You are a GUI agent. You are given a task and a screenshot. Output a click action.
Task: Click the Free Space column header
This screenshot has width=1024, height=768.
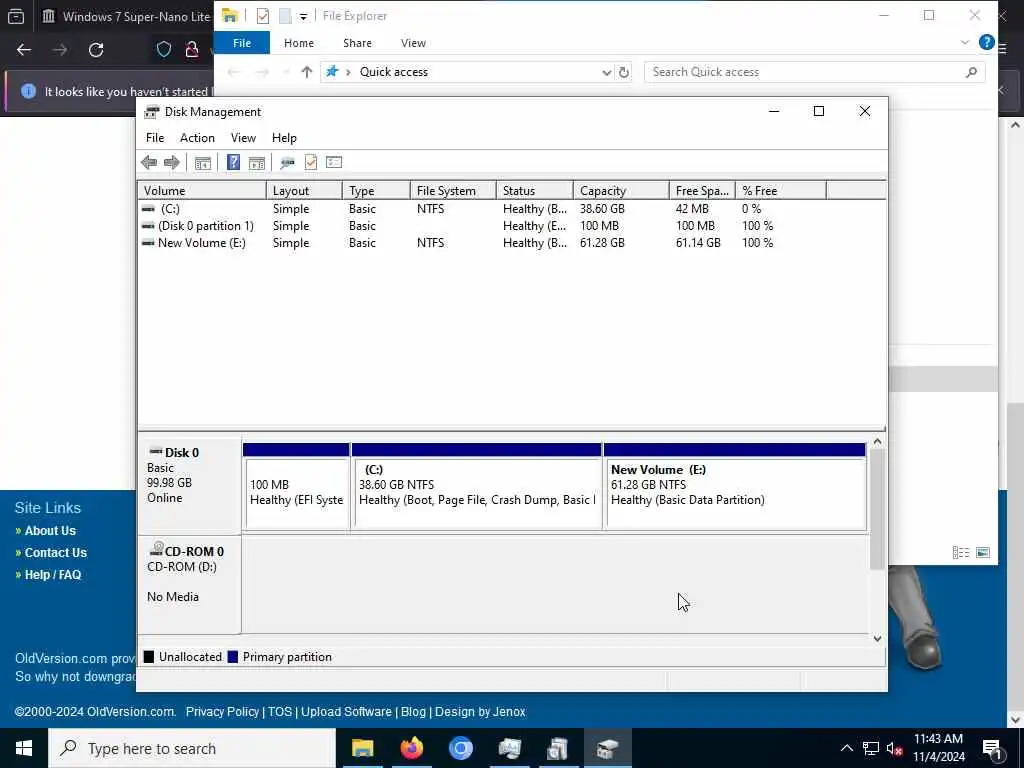702,191
